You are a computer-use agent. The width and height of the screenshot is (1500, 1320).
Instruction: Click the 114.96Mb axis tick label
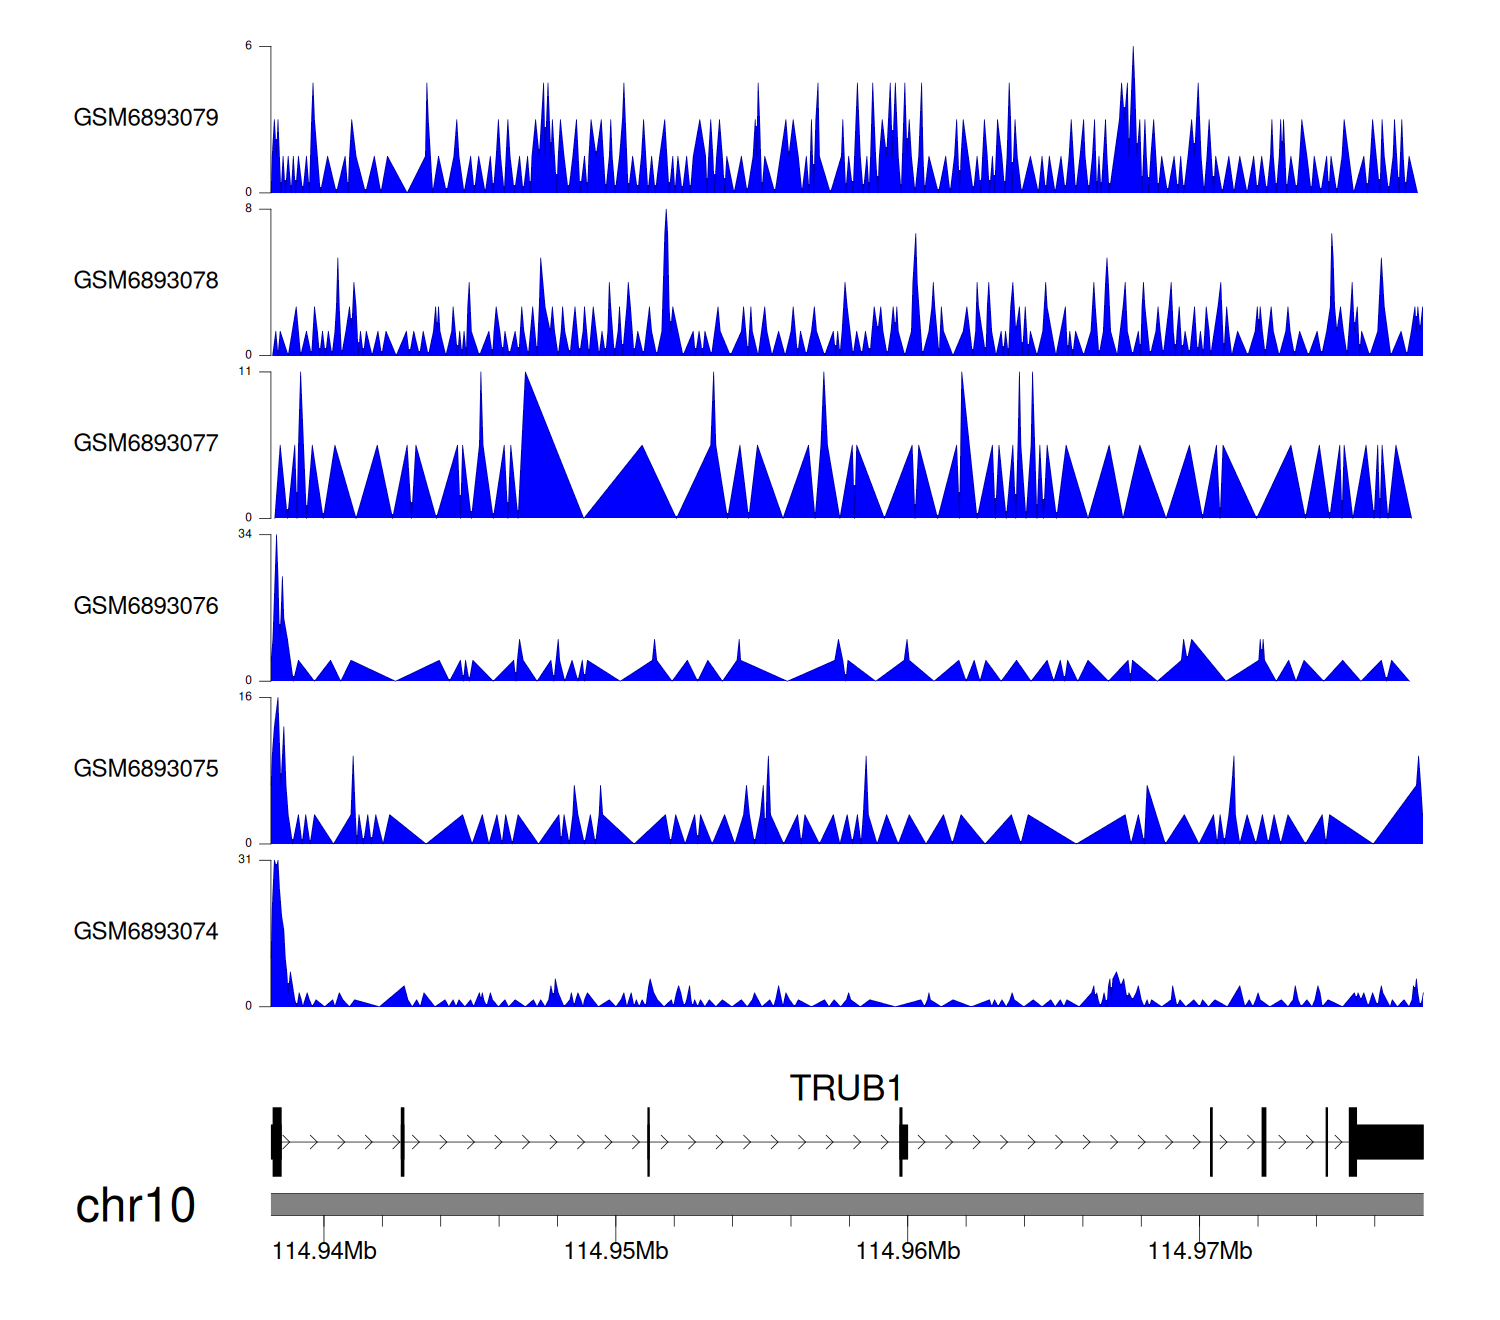[908, 1251]
